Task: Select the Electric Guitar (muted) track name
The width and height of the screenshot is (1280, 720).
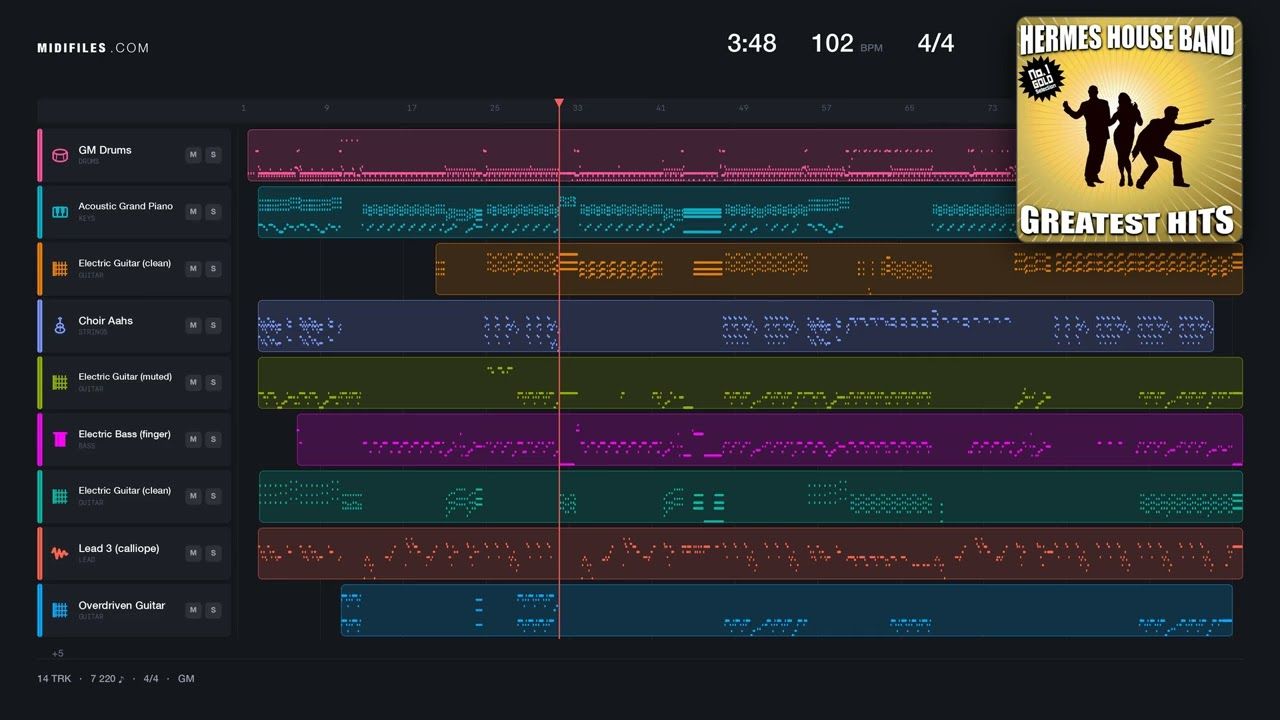Action: [x=126, y=377]
